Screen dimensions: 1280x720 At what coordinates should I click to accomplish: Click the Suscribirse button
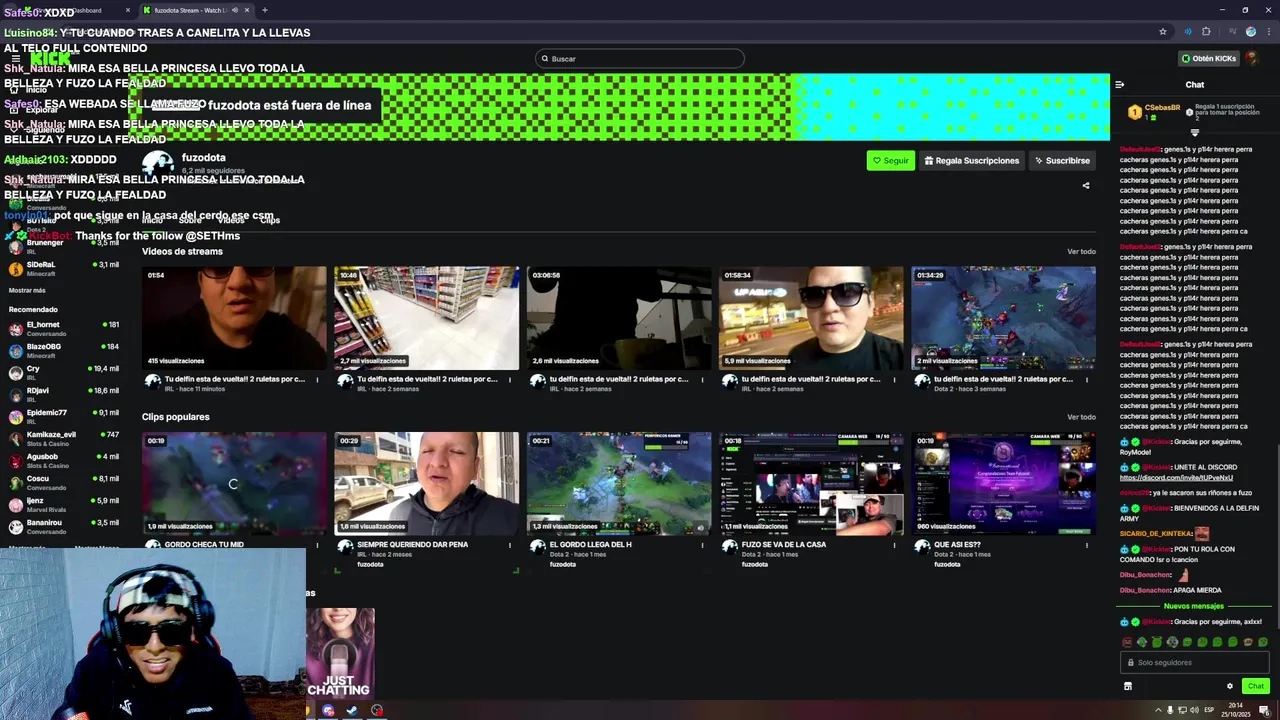(1062, 160)
